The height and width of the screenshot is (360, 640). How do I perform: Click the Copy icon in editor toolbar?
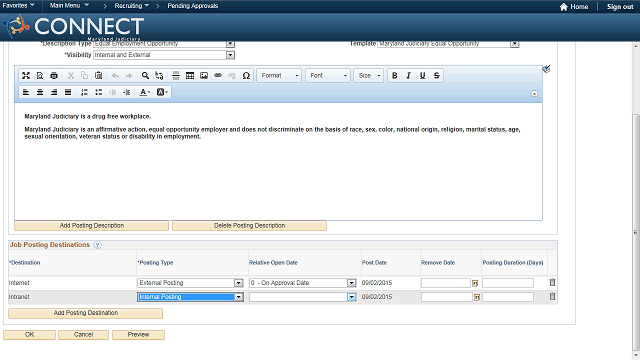tap(84, 76)
